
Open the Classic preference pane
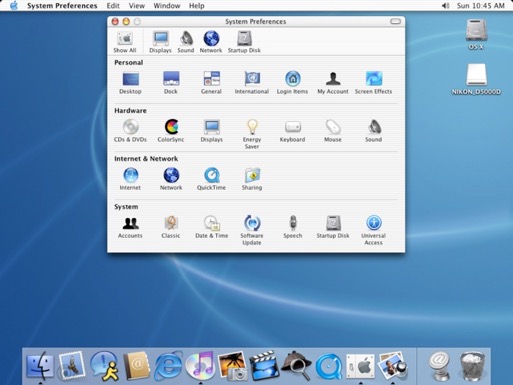coord(171,227)
